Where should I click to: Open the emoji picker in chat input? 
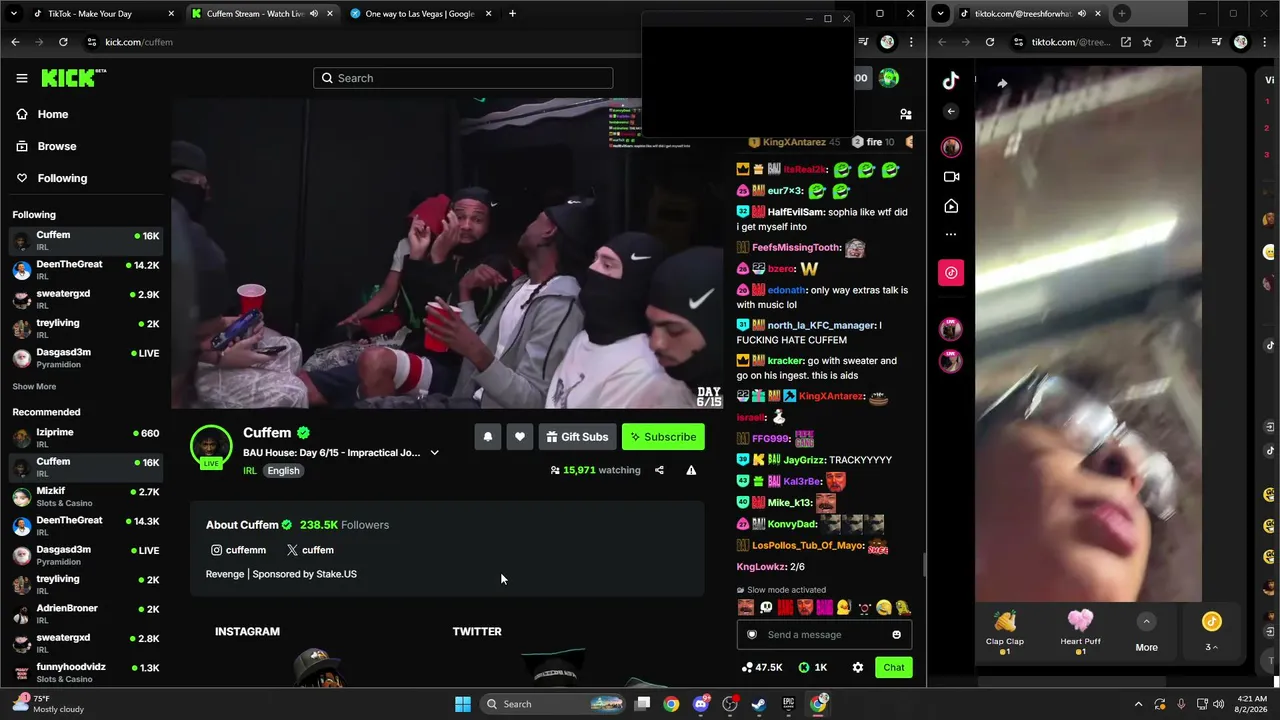pyautogui.click(x=896, y=635)
